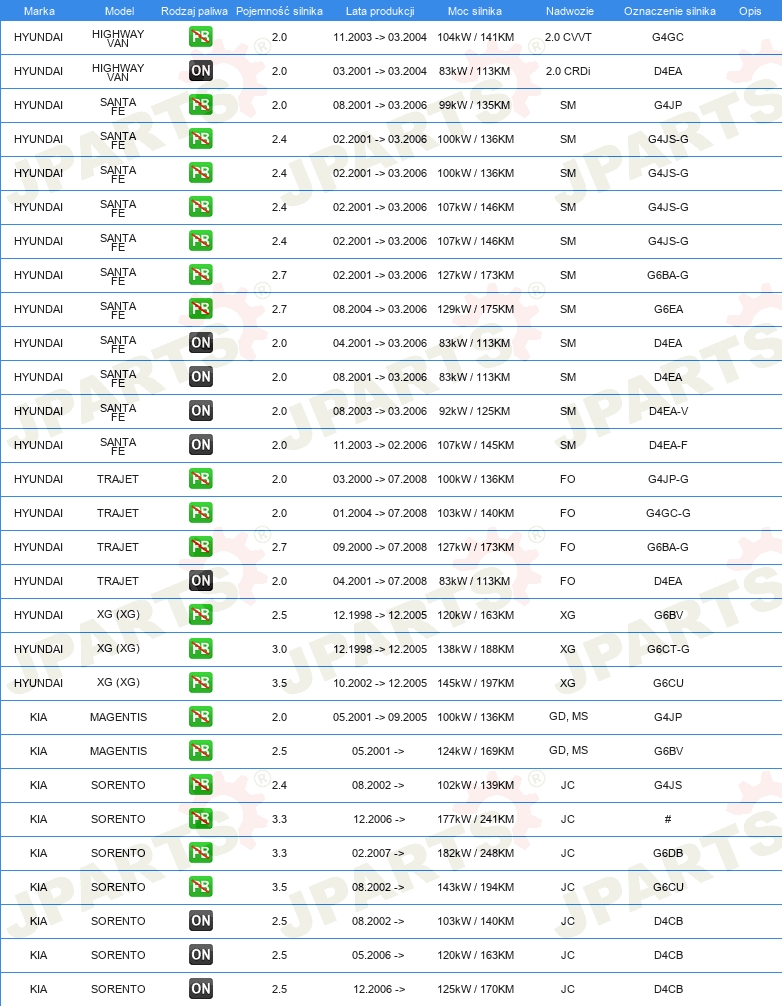The height and width of the screenshot is (1006, 782).
Task: Click the 'G6DB' engine code cell
Action: [x=668, y=853]
